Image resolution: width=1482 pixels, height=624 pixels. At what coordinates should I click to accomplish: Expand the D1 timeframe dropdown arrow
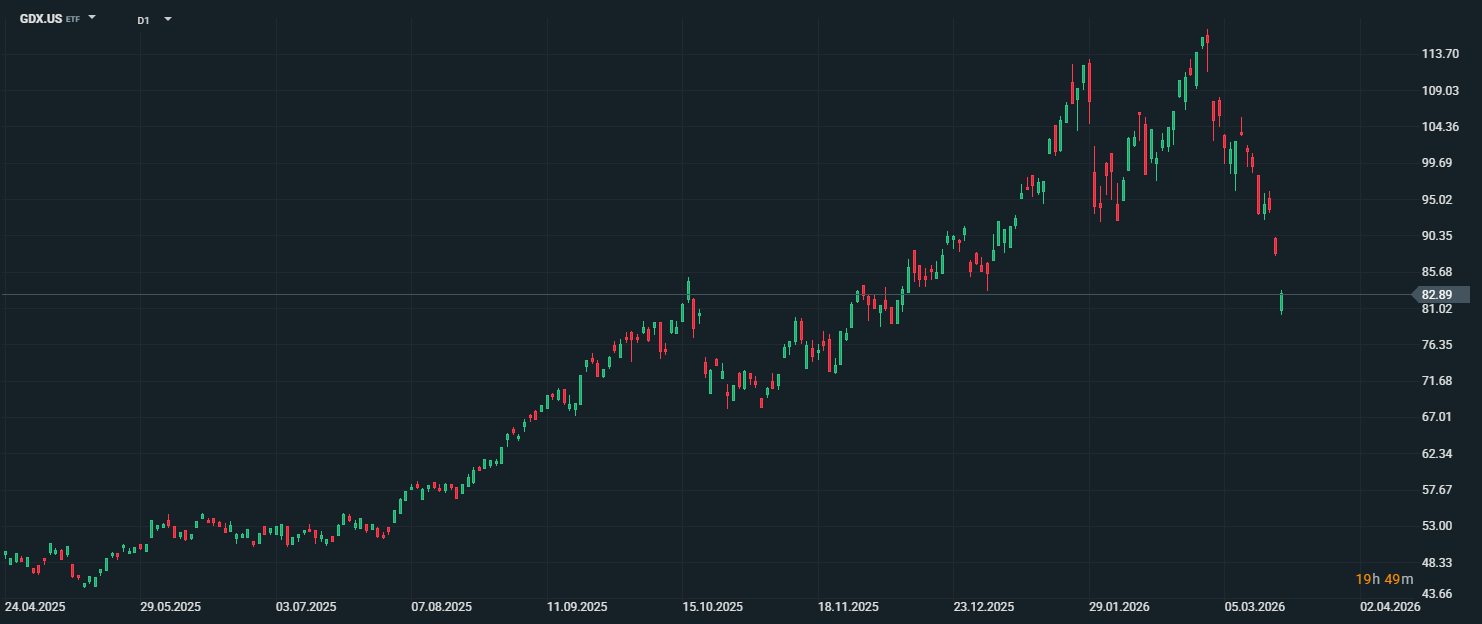pyautogui.click(x=167, y=19)
